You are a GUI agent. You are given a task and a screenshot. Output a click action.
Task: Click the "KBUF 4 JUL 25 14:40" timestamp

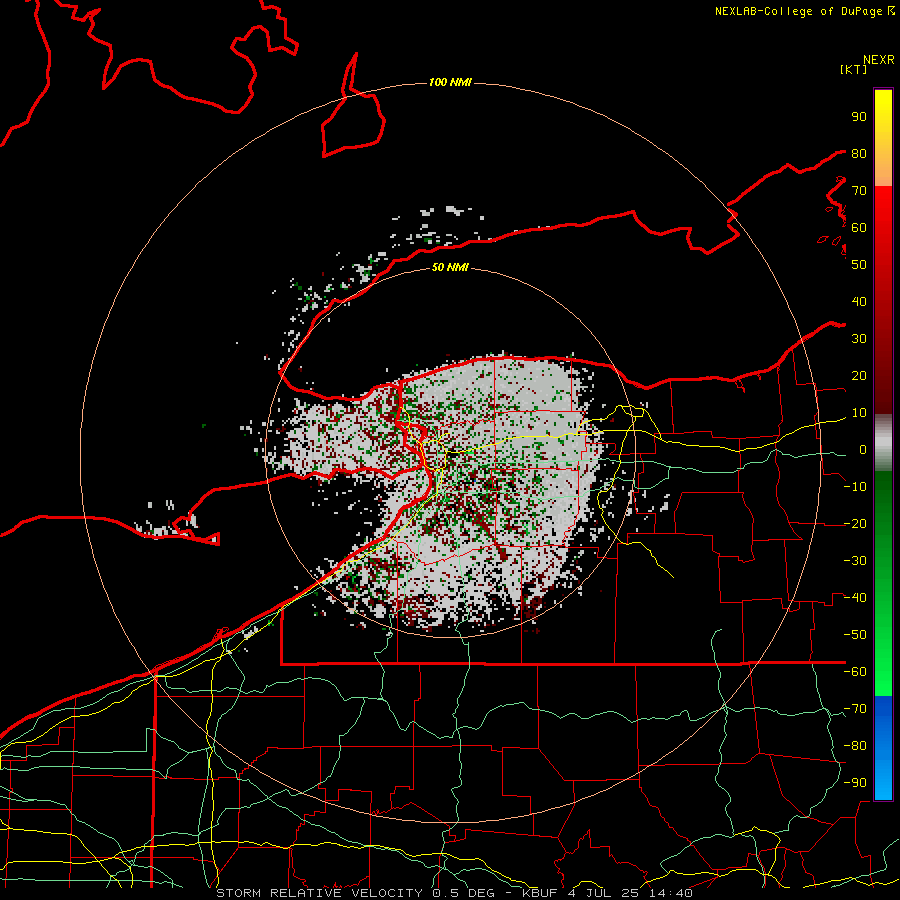pos(607,893)
